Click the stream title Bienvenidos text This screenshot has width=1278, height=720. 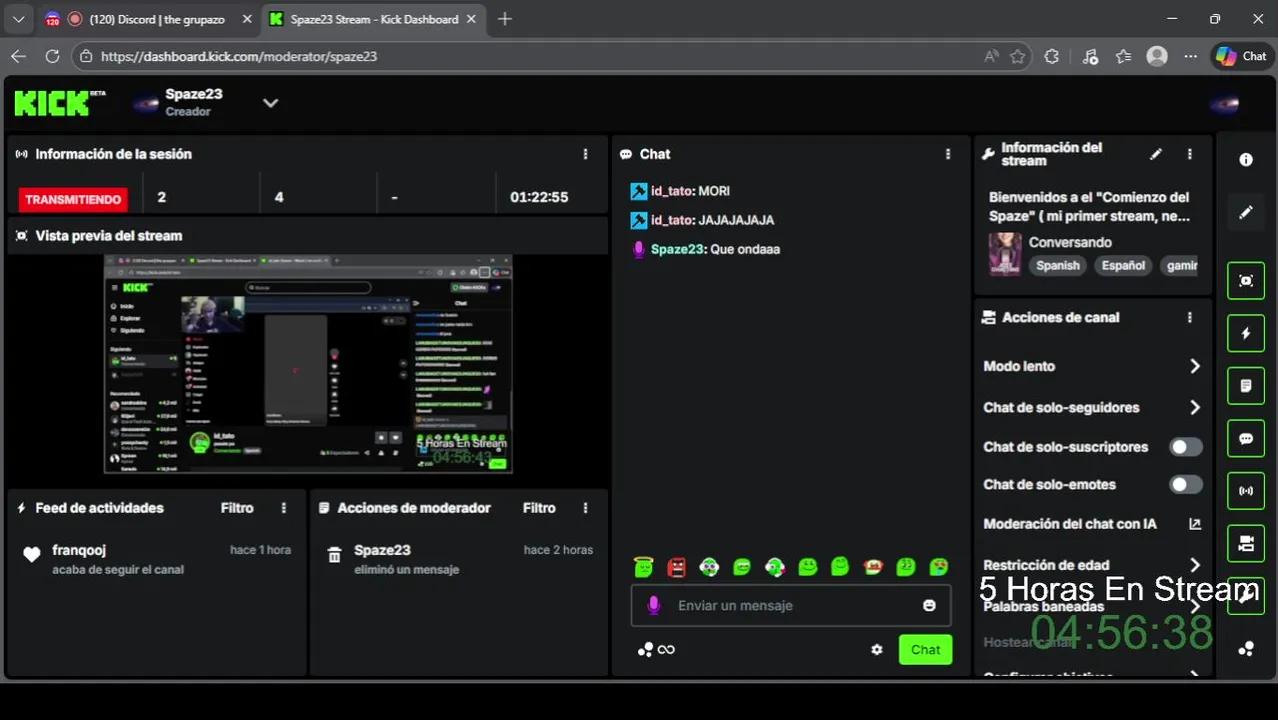(x=1090, y=206)
